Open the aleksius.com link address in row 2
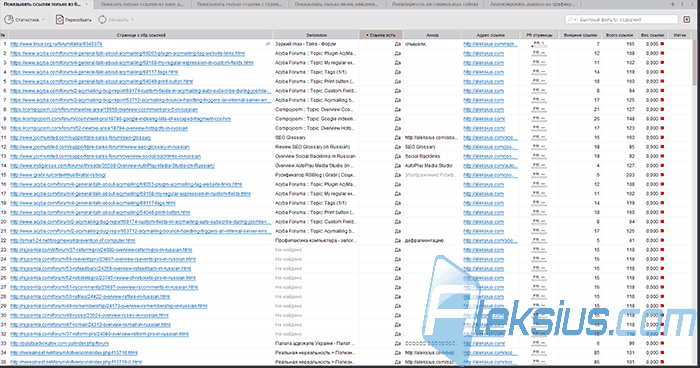700x368 pixels. 483,53
